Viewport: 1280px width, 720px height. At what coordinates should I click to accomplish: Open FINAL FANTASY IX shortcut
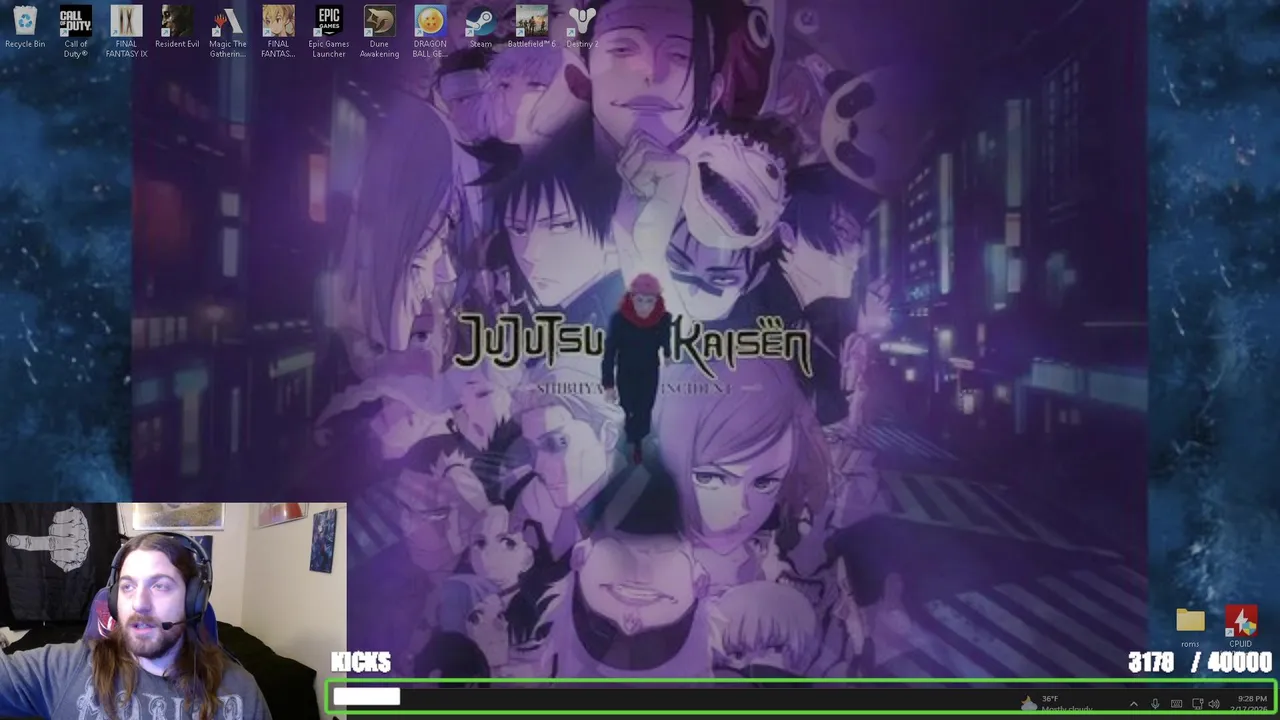pyautogui.click(x=126, y=32)
